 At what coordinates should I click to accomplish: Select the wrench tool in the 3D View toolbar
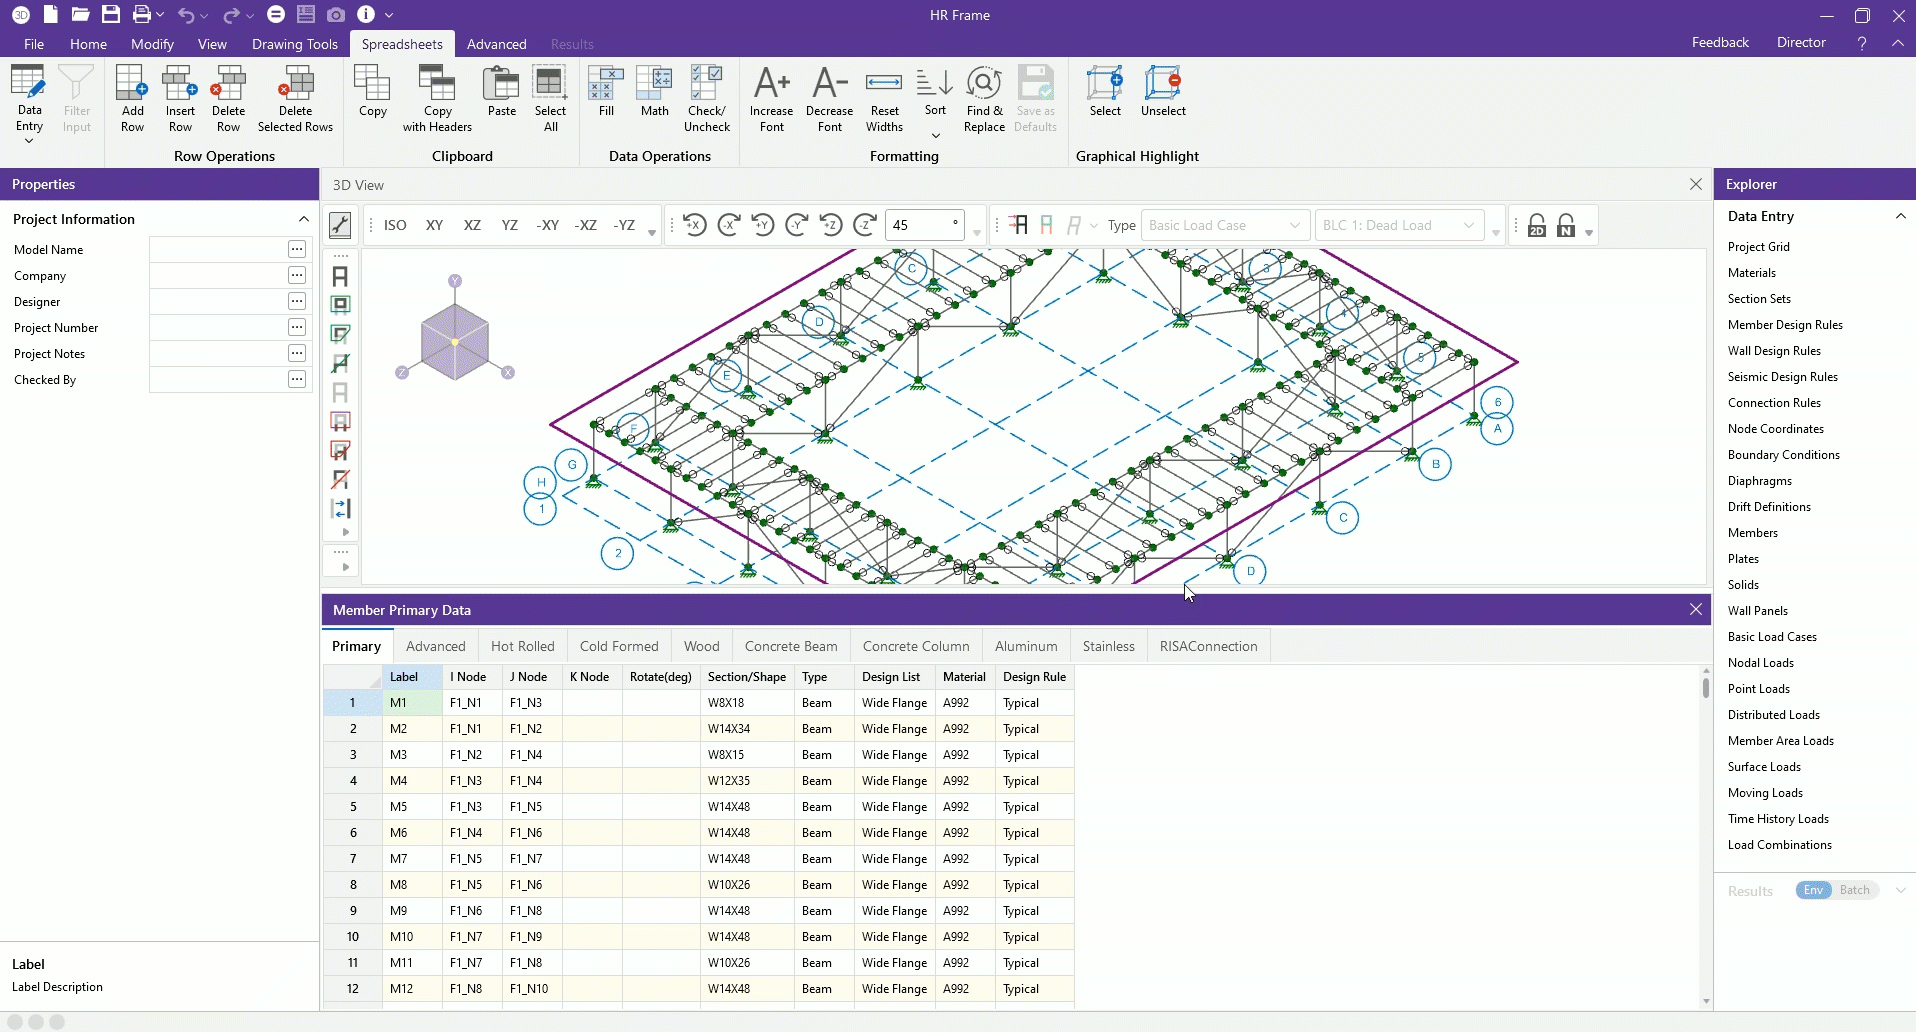tap(340, 225)
